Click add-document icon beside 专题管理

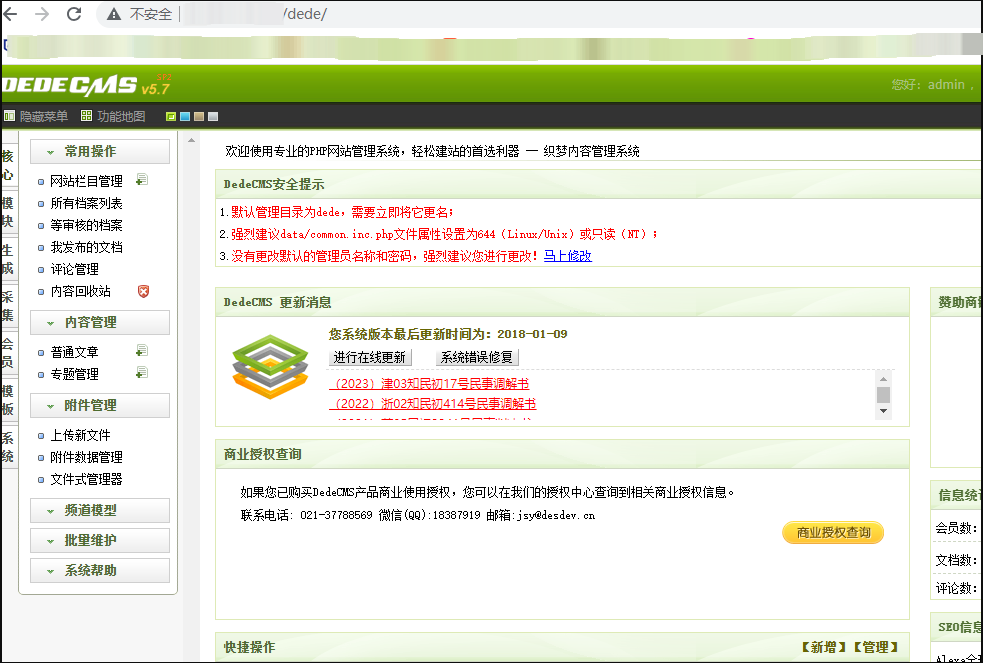(142, 373)
